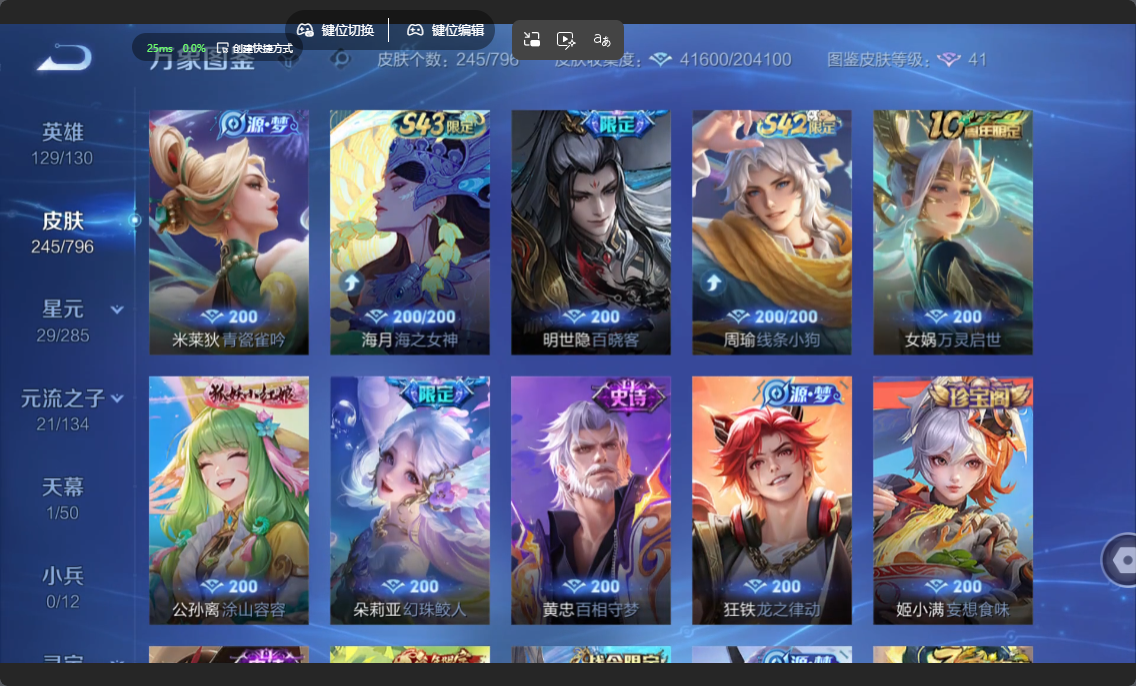1136x686 pixels.
Task: Click the upgrade arrow icon on 周瑜 card
Action: (713, 282)
